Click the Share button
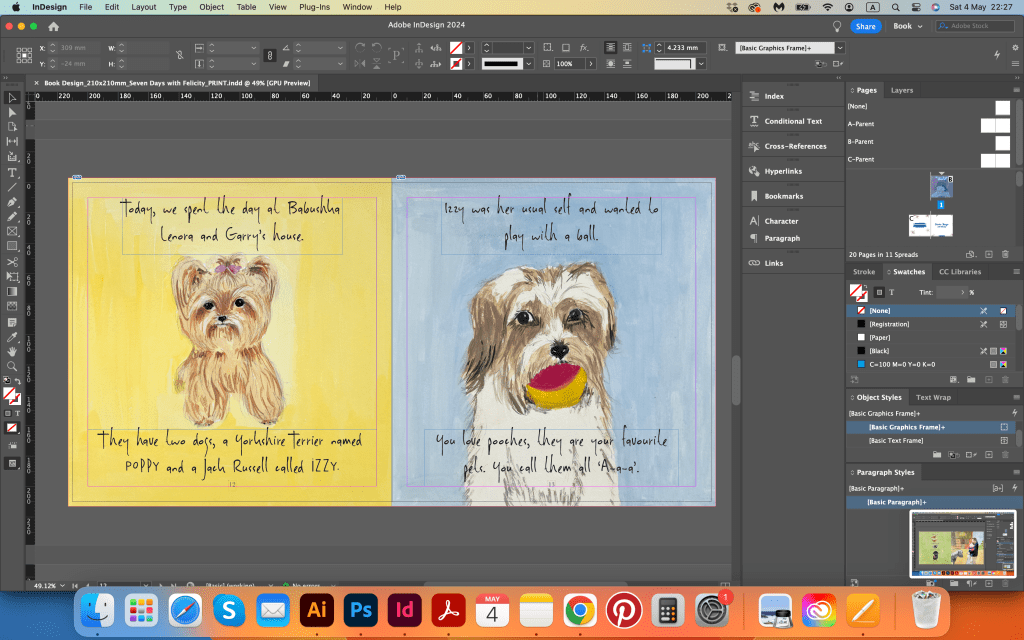Image resolution: width=1024 pixels, height=640 pixels. point(865,26)
